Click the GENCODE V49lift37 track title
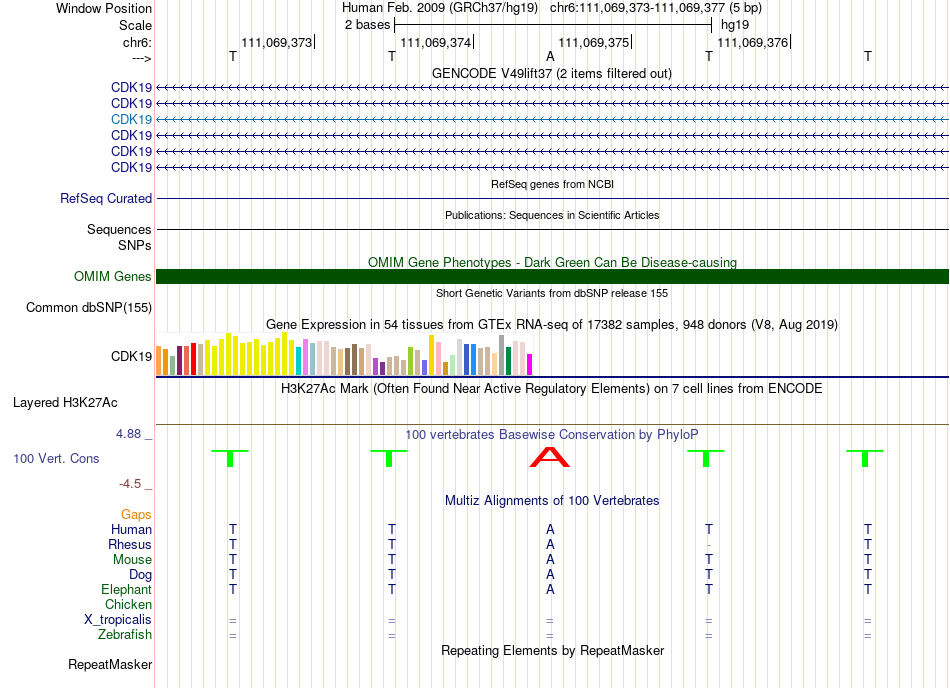The image size is (950, 688). pos(552,73)
